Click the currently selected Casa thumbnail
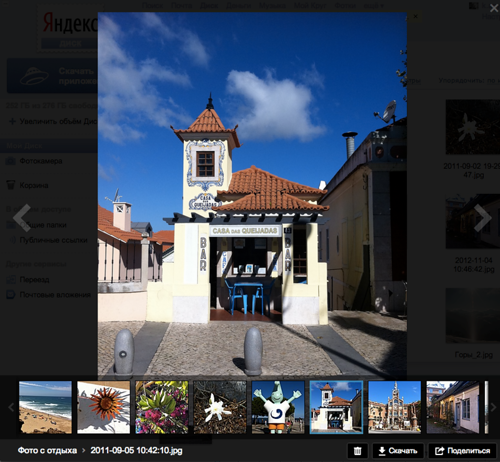Viewport: 500px width, 462px height. 336,407
